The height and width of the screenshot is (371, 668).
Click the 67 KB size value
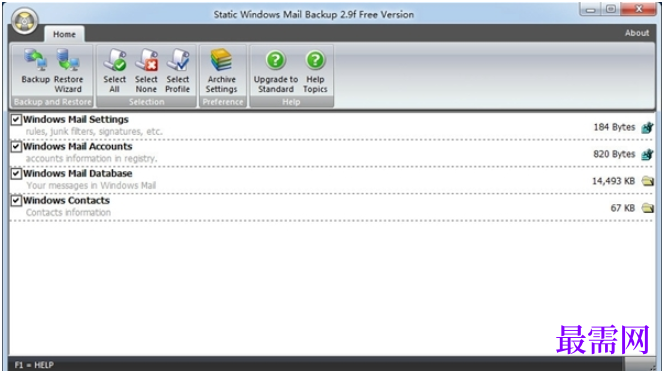coord(623,208)
